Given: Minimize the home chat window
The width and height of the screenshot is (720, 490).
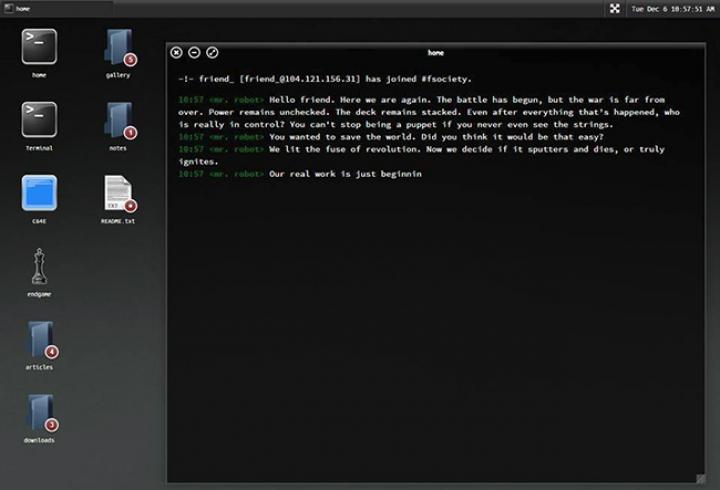Looking at the screenshot, I should point(194,52).
